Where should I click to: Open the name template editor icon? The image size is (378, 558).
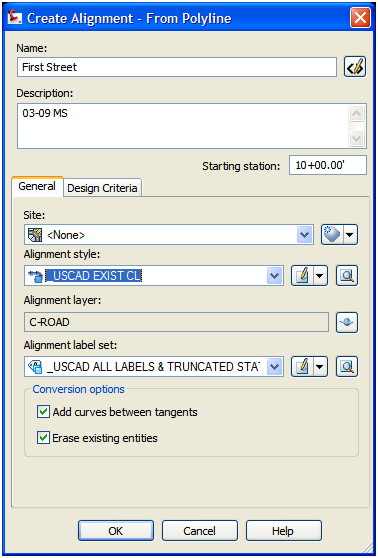click(x=355, y=67)
